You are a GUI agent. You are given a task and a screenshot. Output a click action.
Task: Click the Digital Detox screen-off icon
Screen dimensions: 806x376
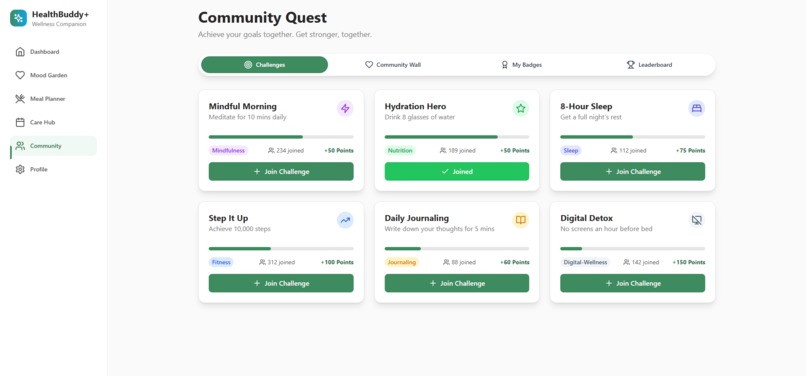697,220
